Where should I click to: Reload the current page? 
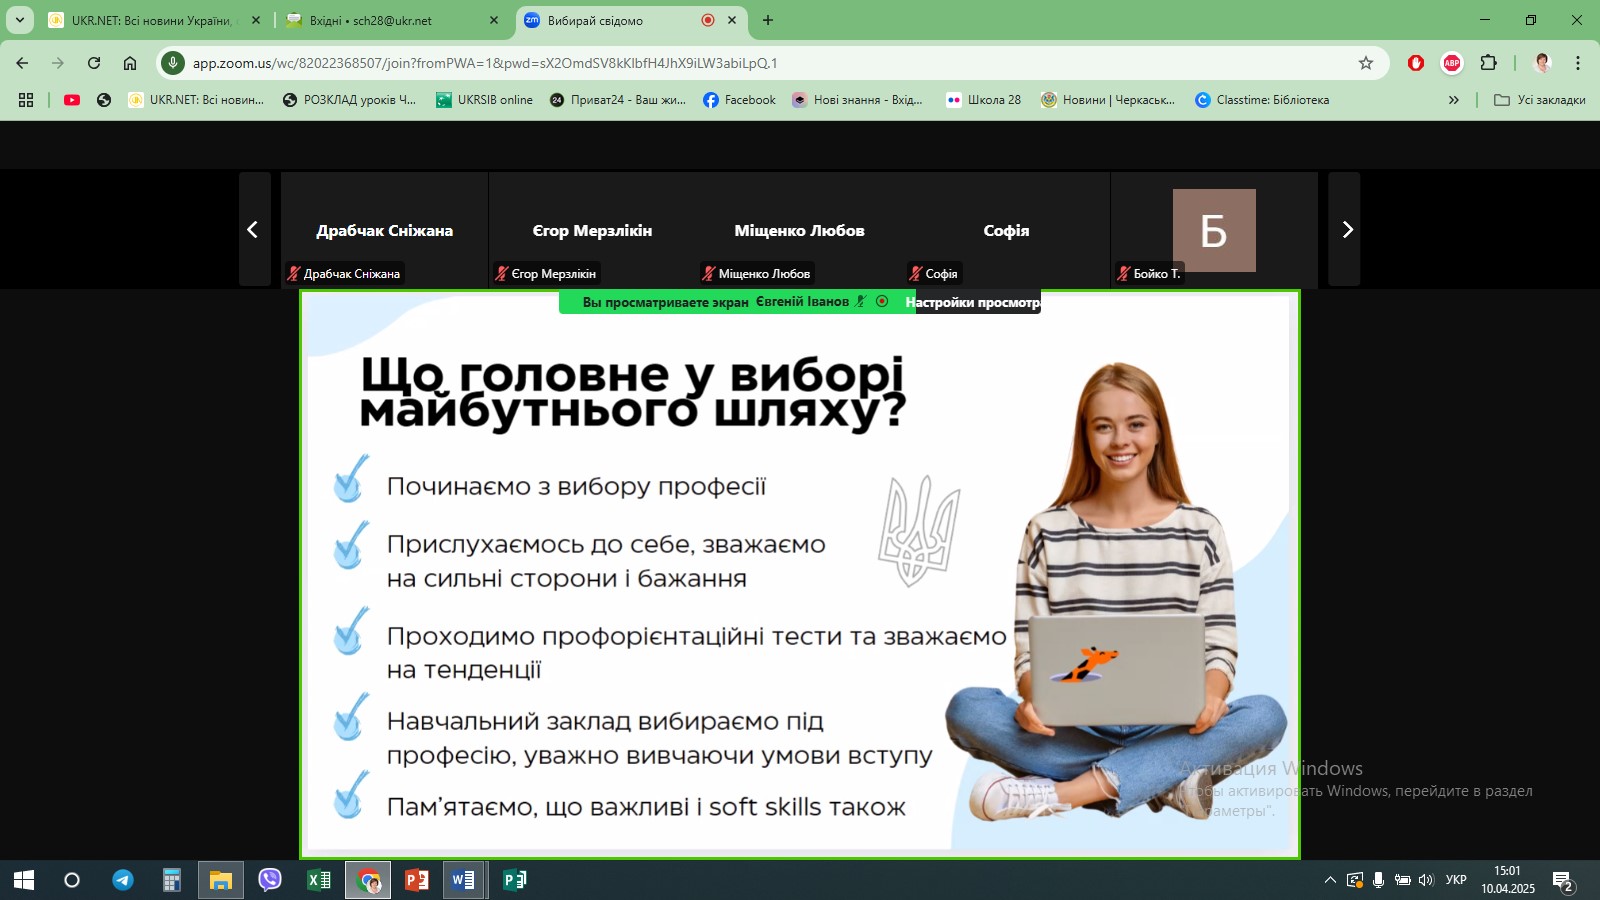pyautogui.click(x=94, y=63)
